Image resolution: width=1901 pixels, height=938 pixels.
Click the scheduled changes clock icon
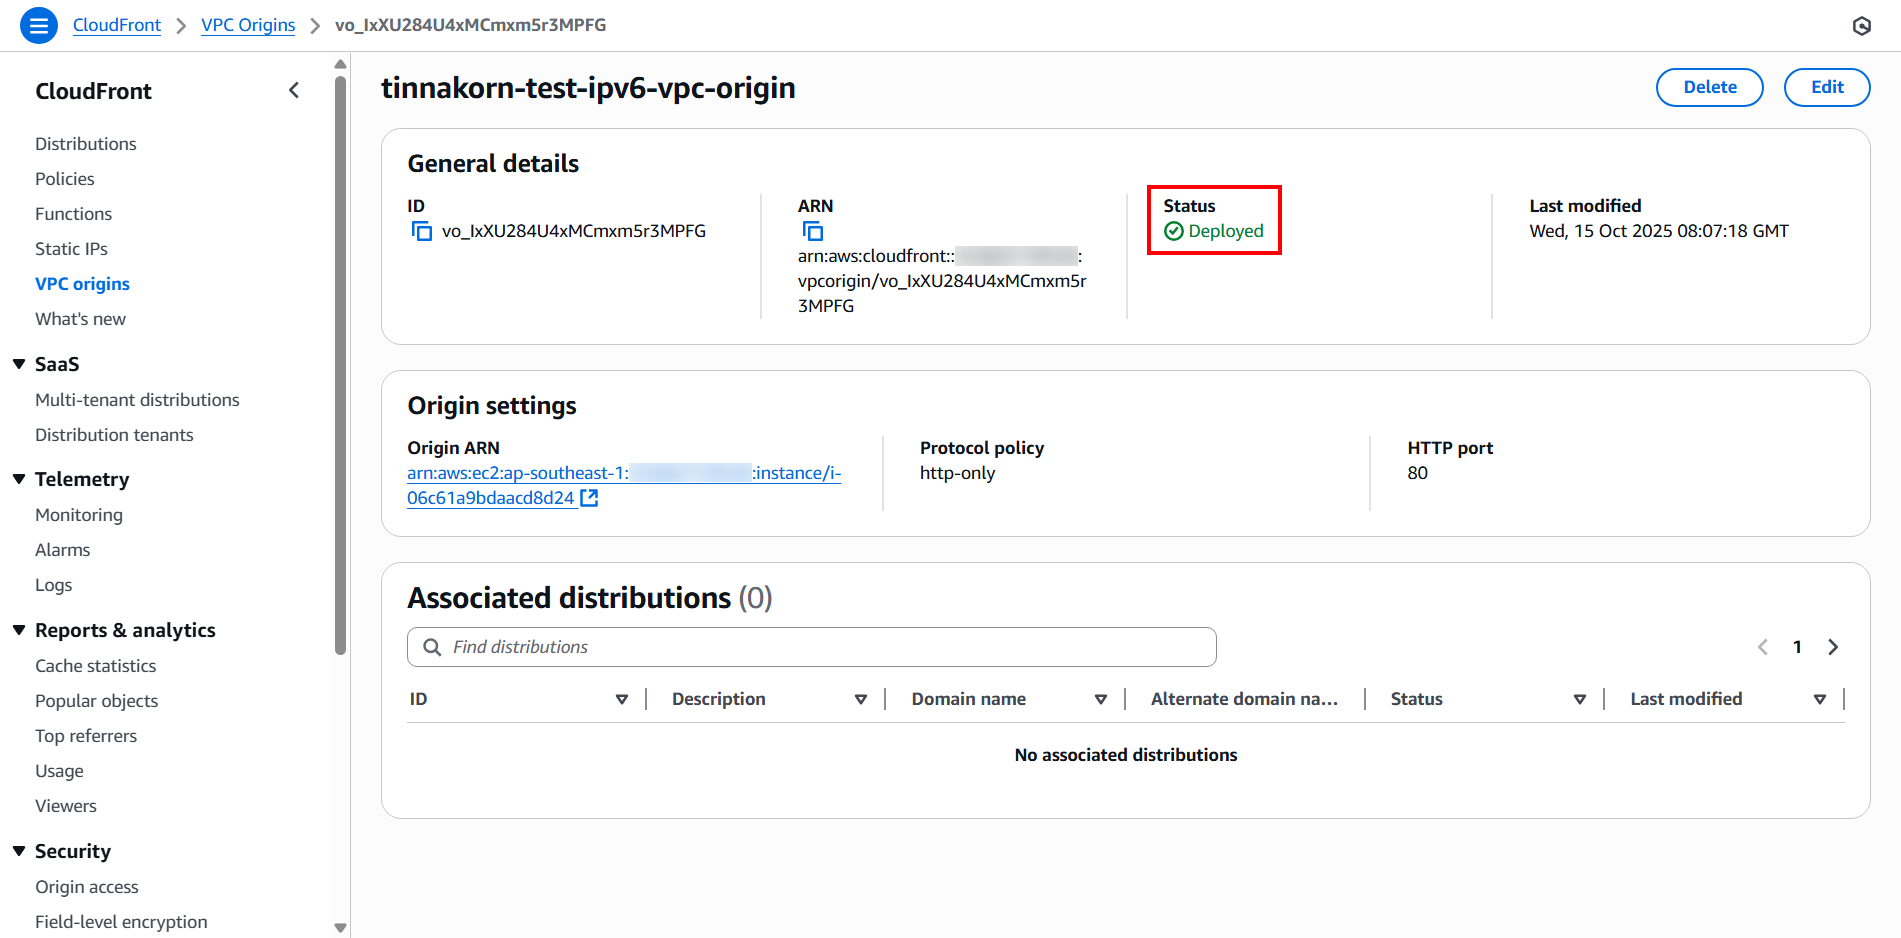[1862, 25]
